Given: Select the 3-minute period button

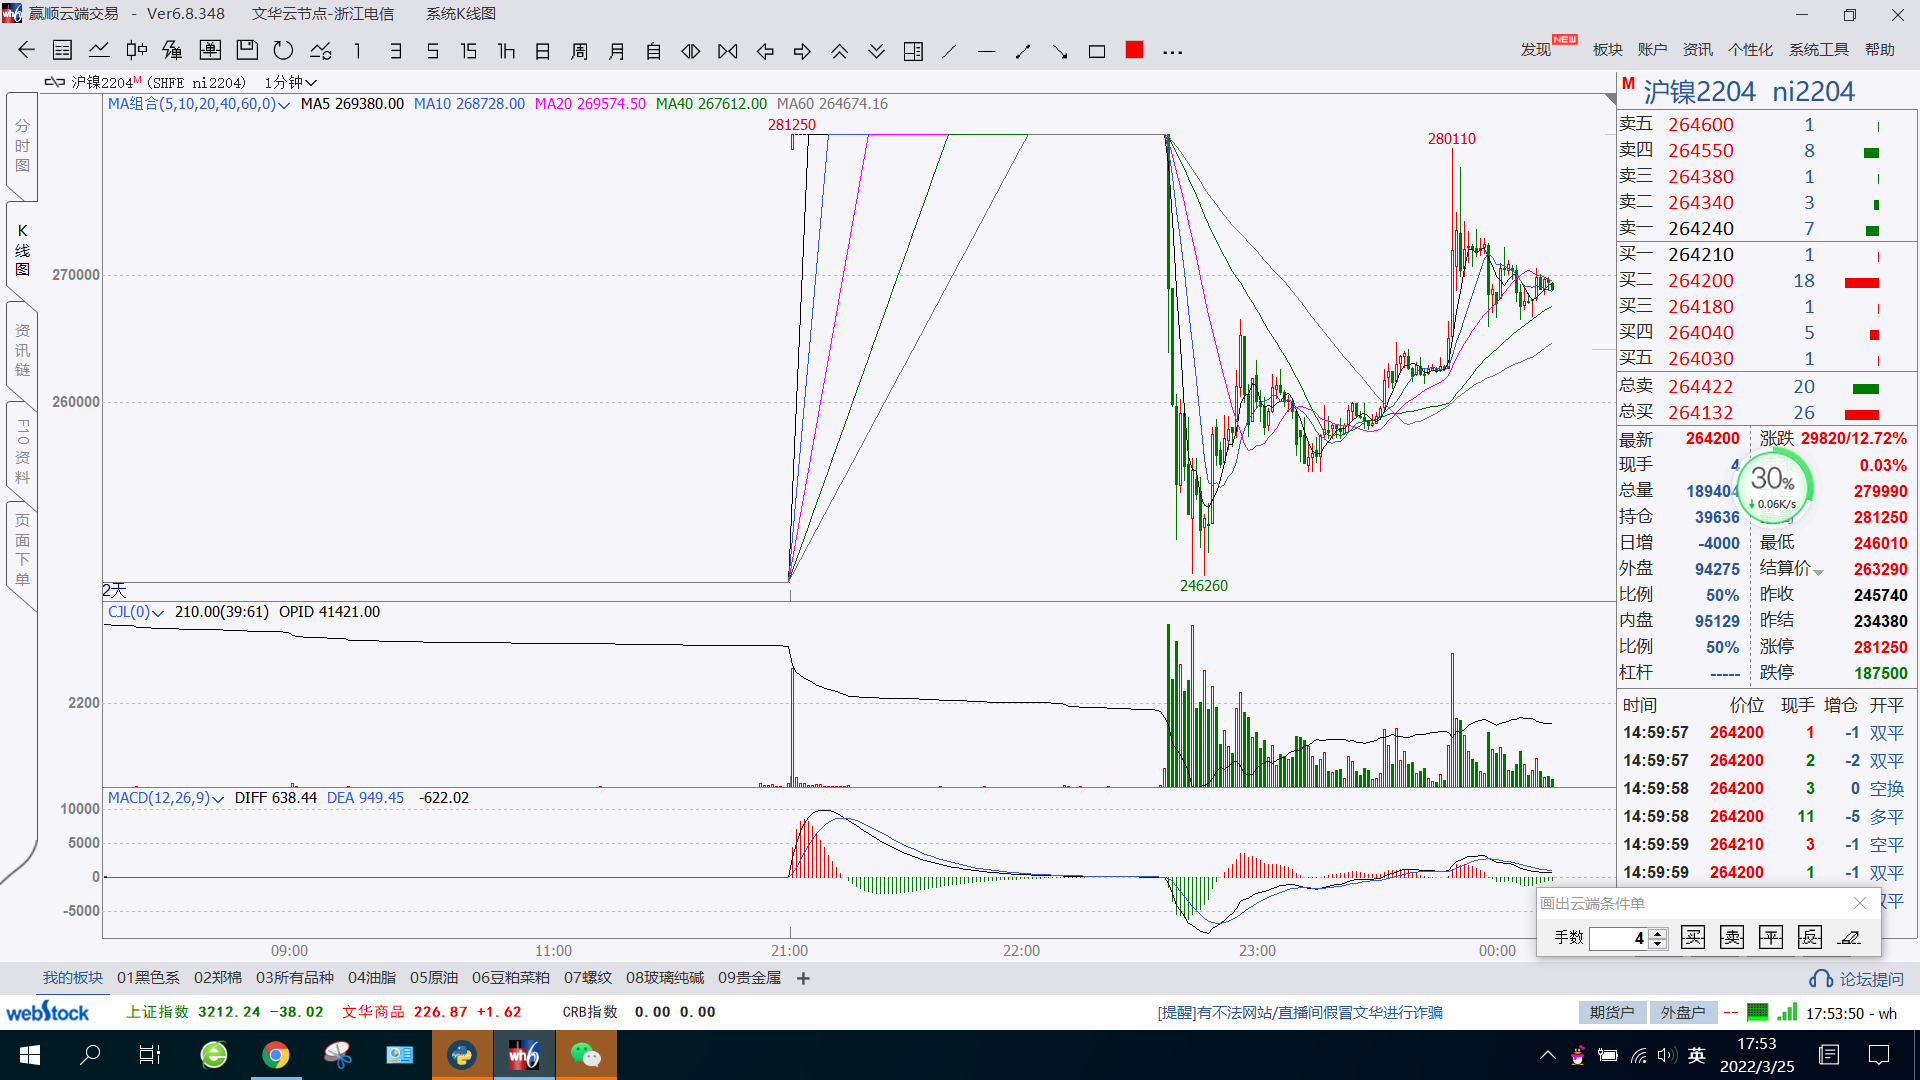Looking at the screenshot, I should pos(395,51).
